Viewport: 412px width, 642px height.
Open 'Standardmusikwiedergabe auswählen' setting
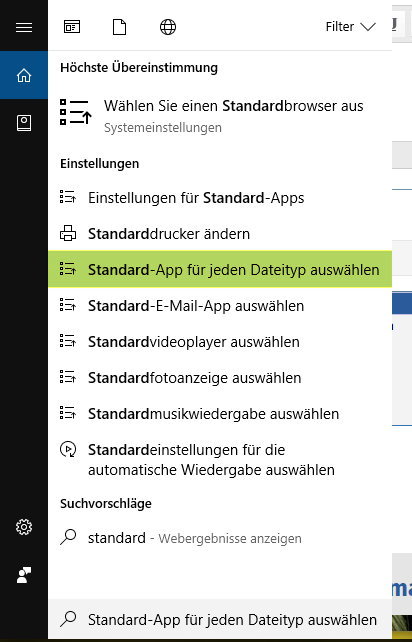220,414
